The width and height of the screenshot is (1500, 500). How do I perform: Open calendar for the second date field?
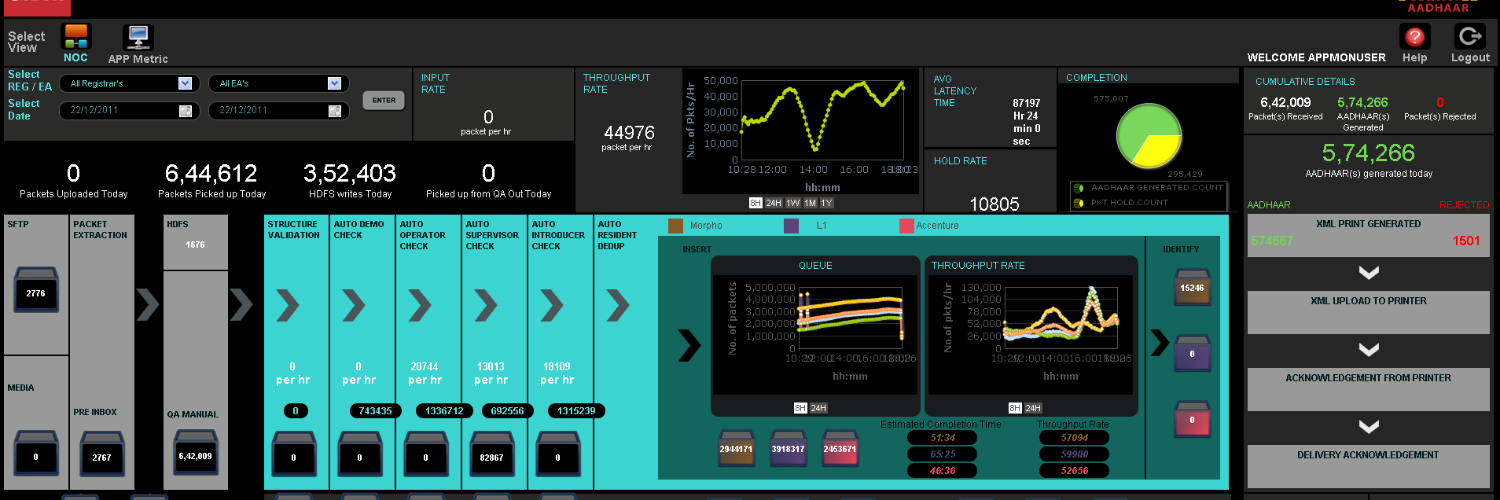tap(337, 110)
